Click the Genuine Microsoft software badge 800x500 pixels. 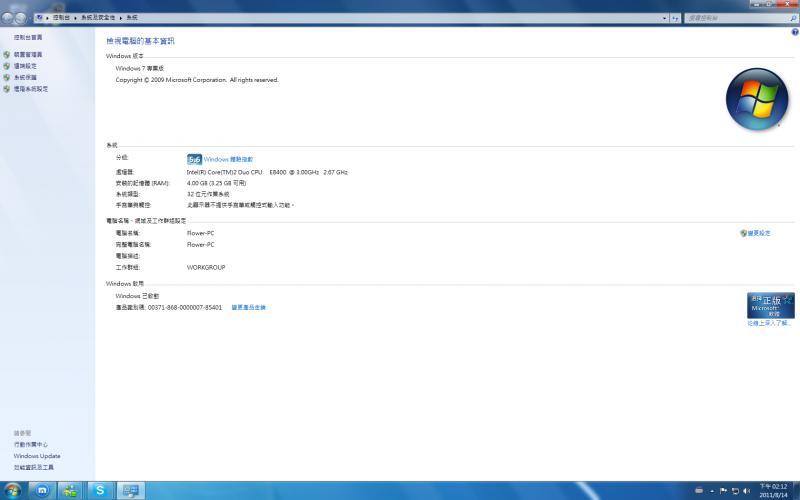click(770, 305)
